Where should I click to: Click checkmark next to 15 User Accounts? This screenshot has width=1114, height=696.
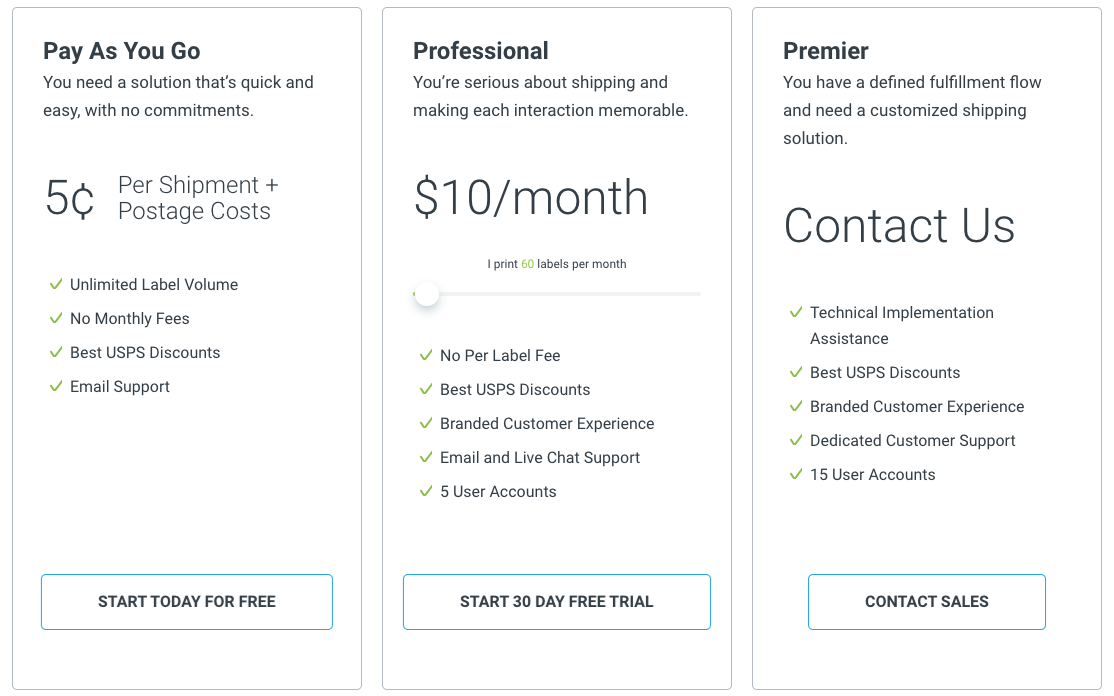pos(796,475)
